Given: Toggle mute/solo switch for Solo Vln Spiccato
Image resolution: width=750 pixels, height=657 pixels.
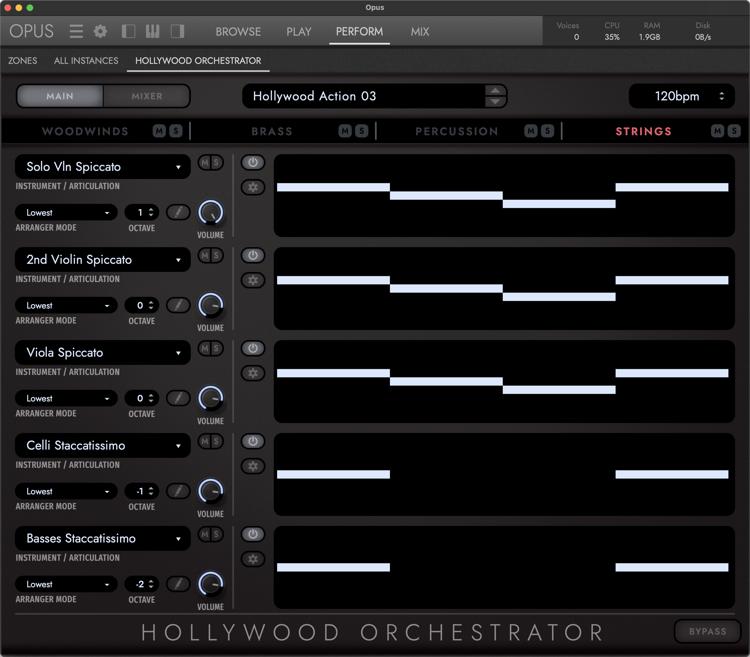Looking at the screenshot, I should point(210,163).
